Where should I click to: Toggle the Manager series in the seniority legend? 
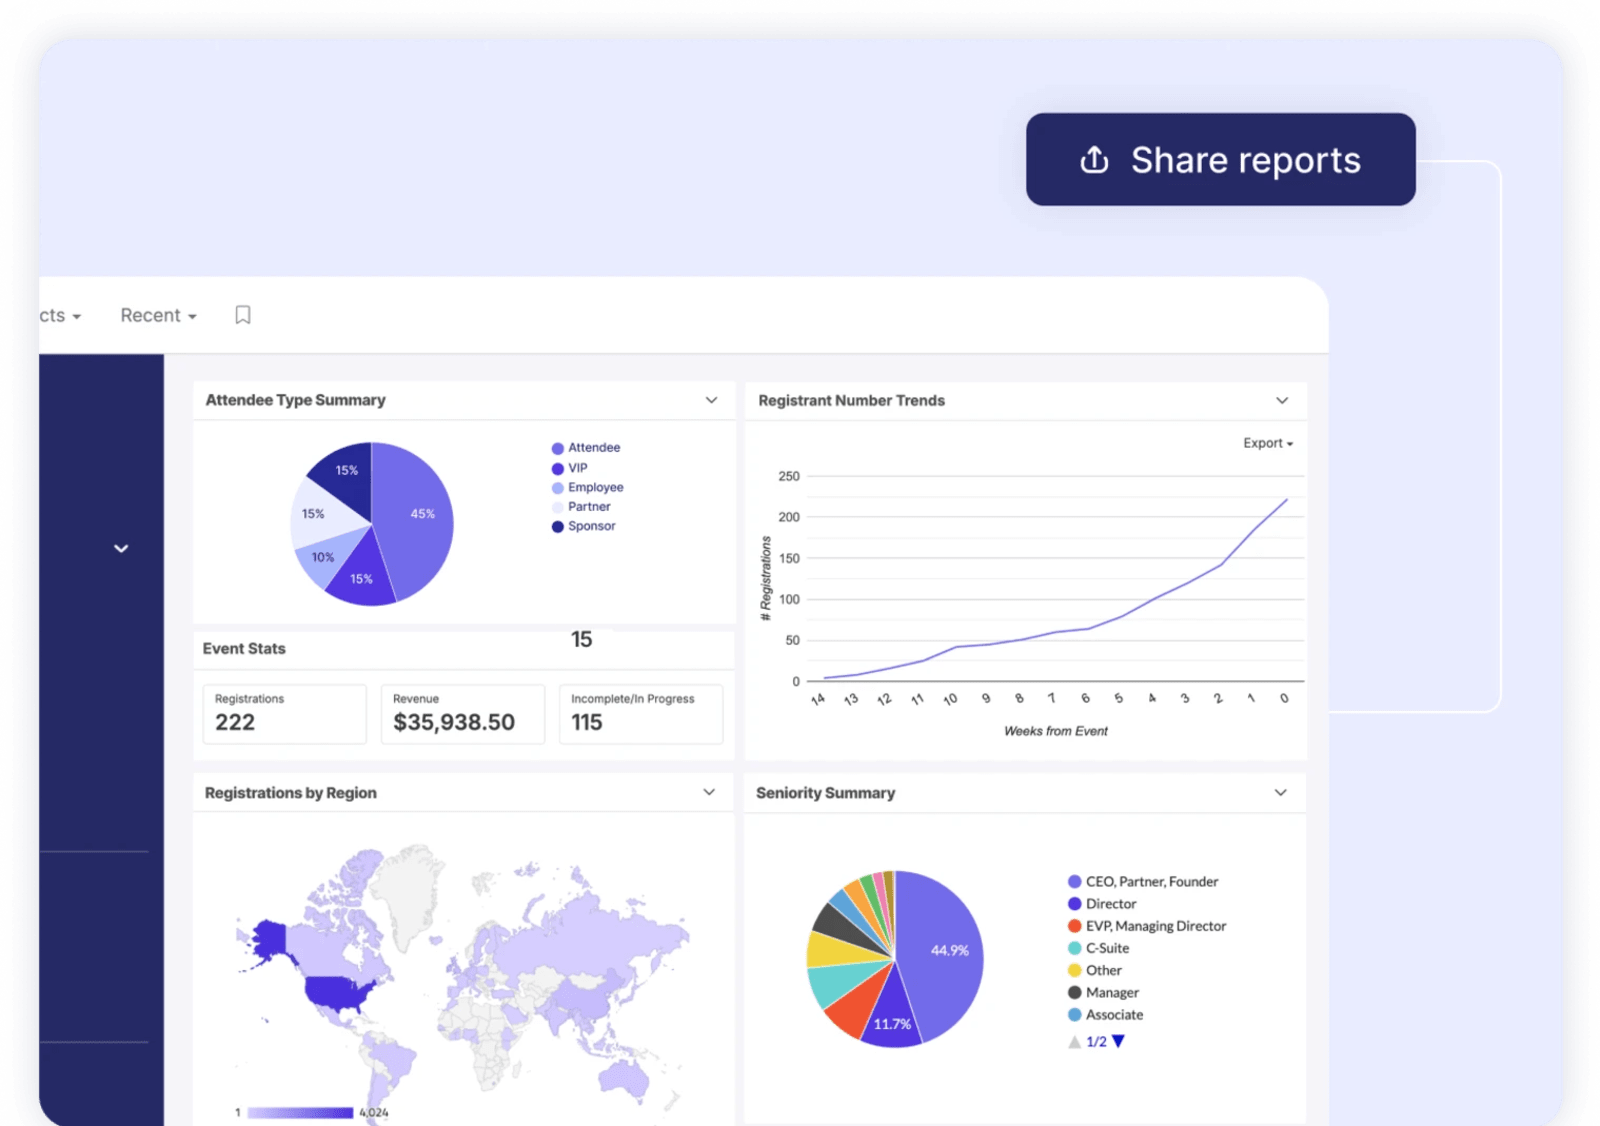[x=1111, y=992]
